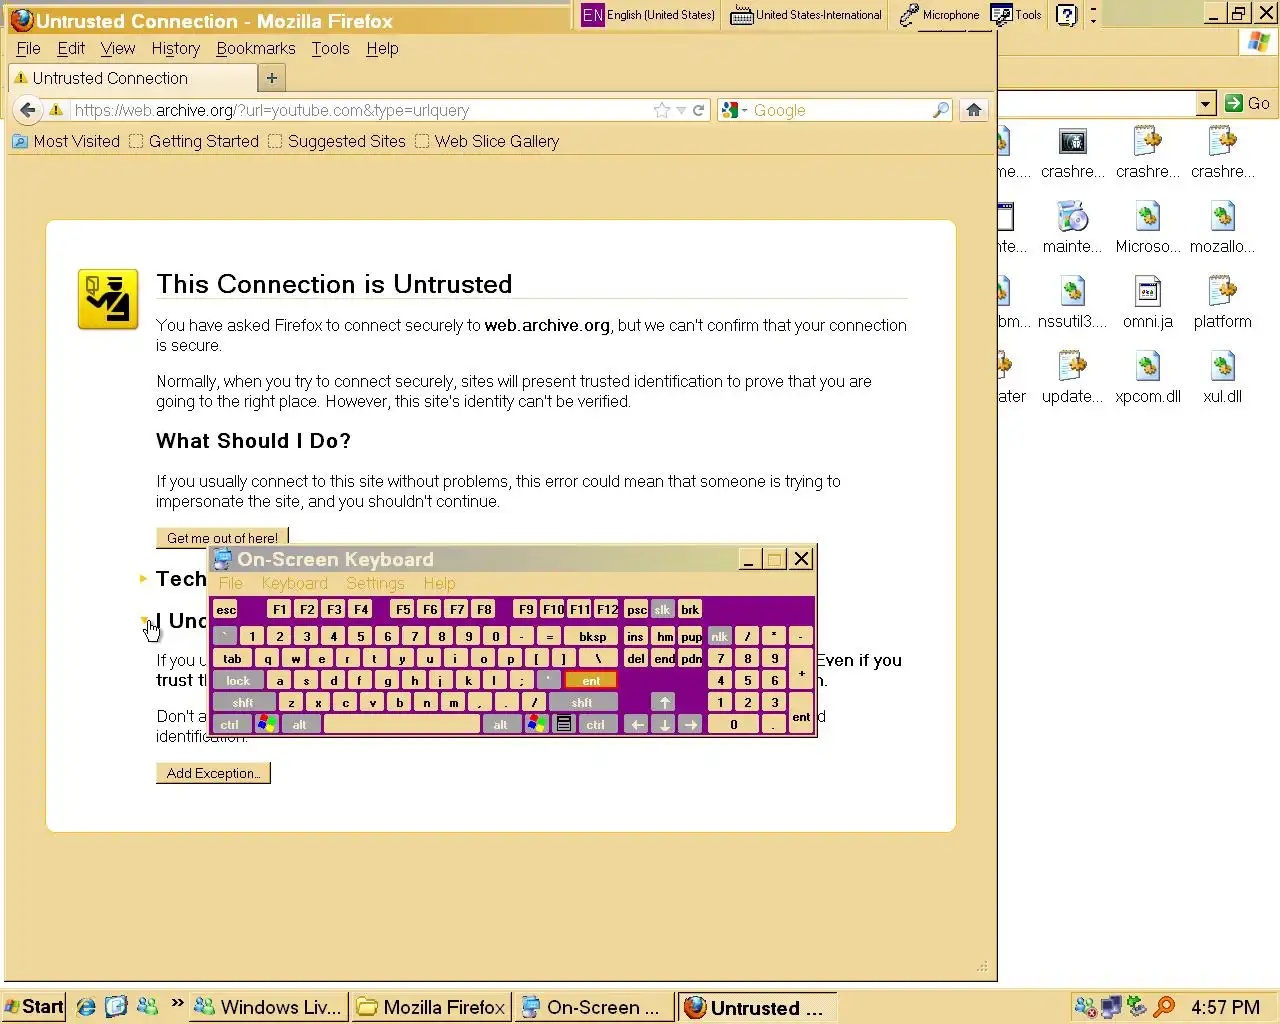Launch Internet Explorer from quick launch
Screen dimensions: 1280x1024
point(86,1007)
